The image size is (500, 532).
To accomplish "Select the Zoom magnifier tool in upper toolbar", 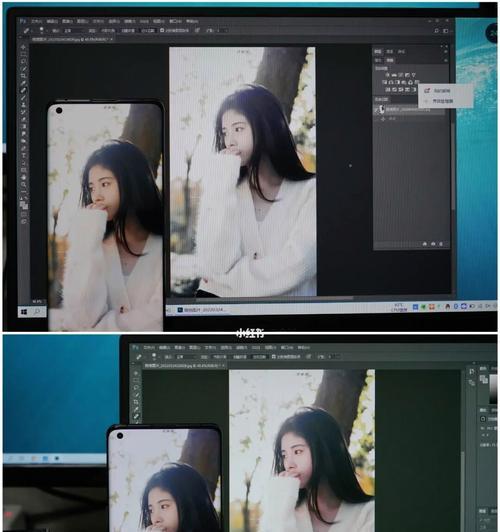I will point(24,185).
